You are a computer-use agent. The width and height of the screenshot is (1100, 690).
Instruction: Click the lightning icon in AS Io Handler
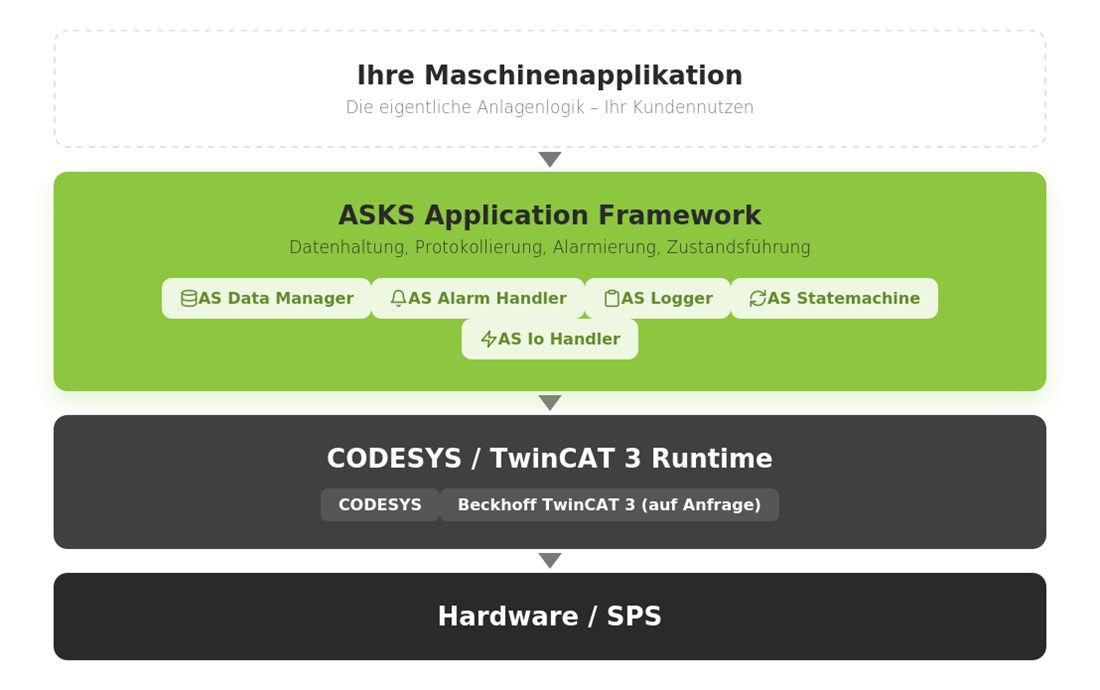point(488,339)
